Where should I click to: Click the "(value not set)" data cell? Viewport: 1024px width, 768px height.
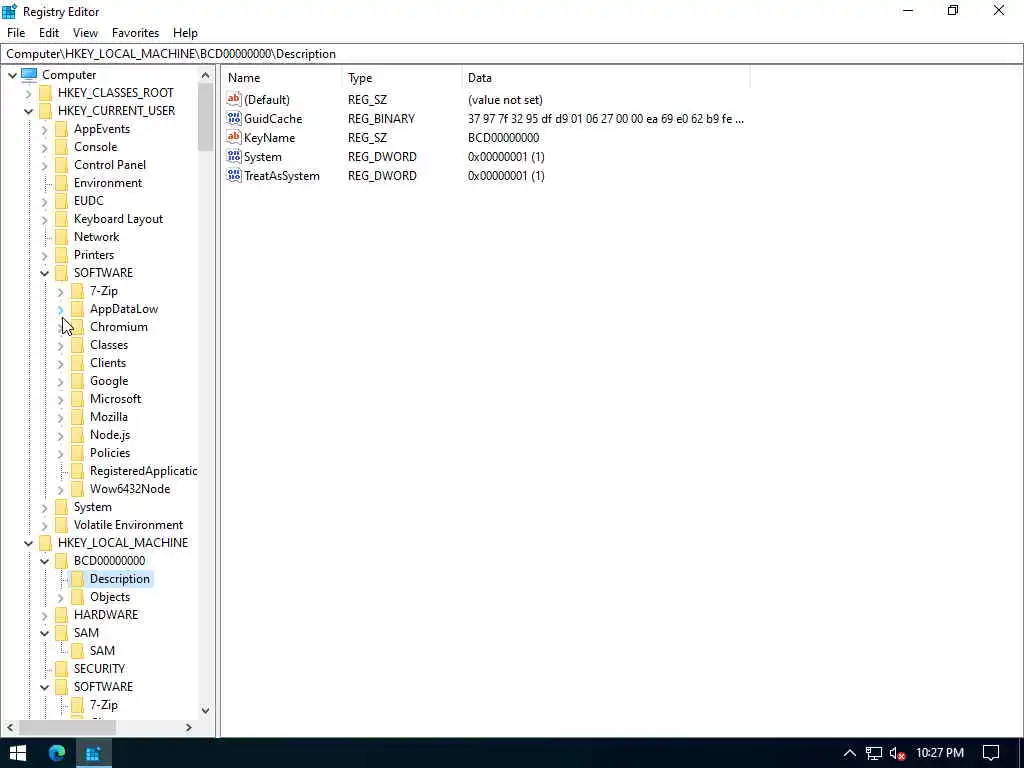[505, 100]
